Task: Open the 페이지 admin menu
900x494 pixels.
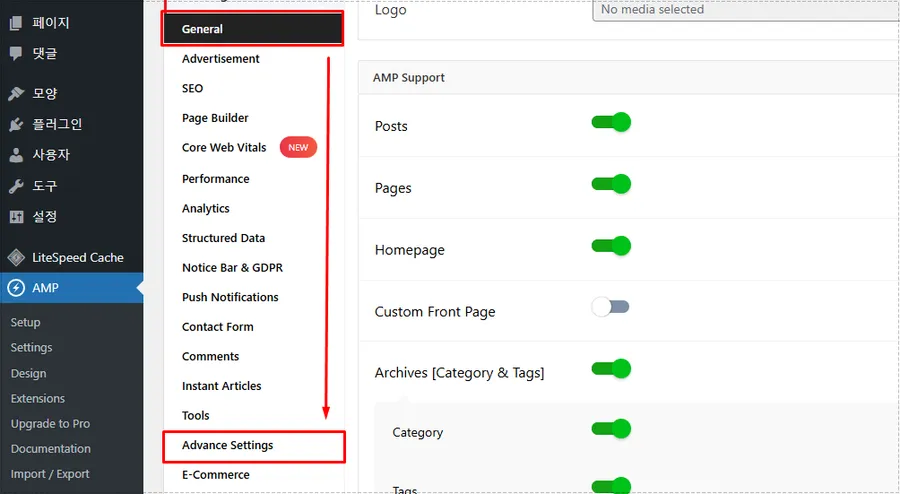Action: (51, 23)
